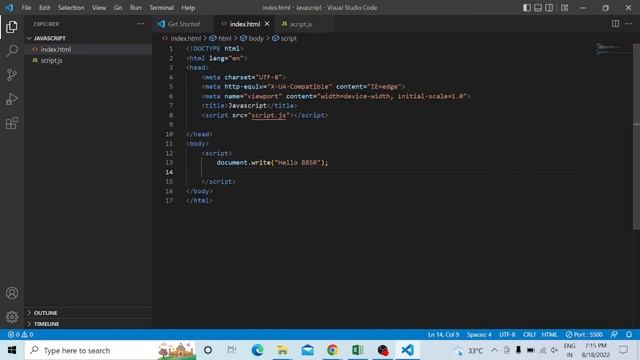640x360 pixels.
Task: Open the Selection menu
Action: pos(71,8)
